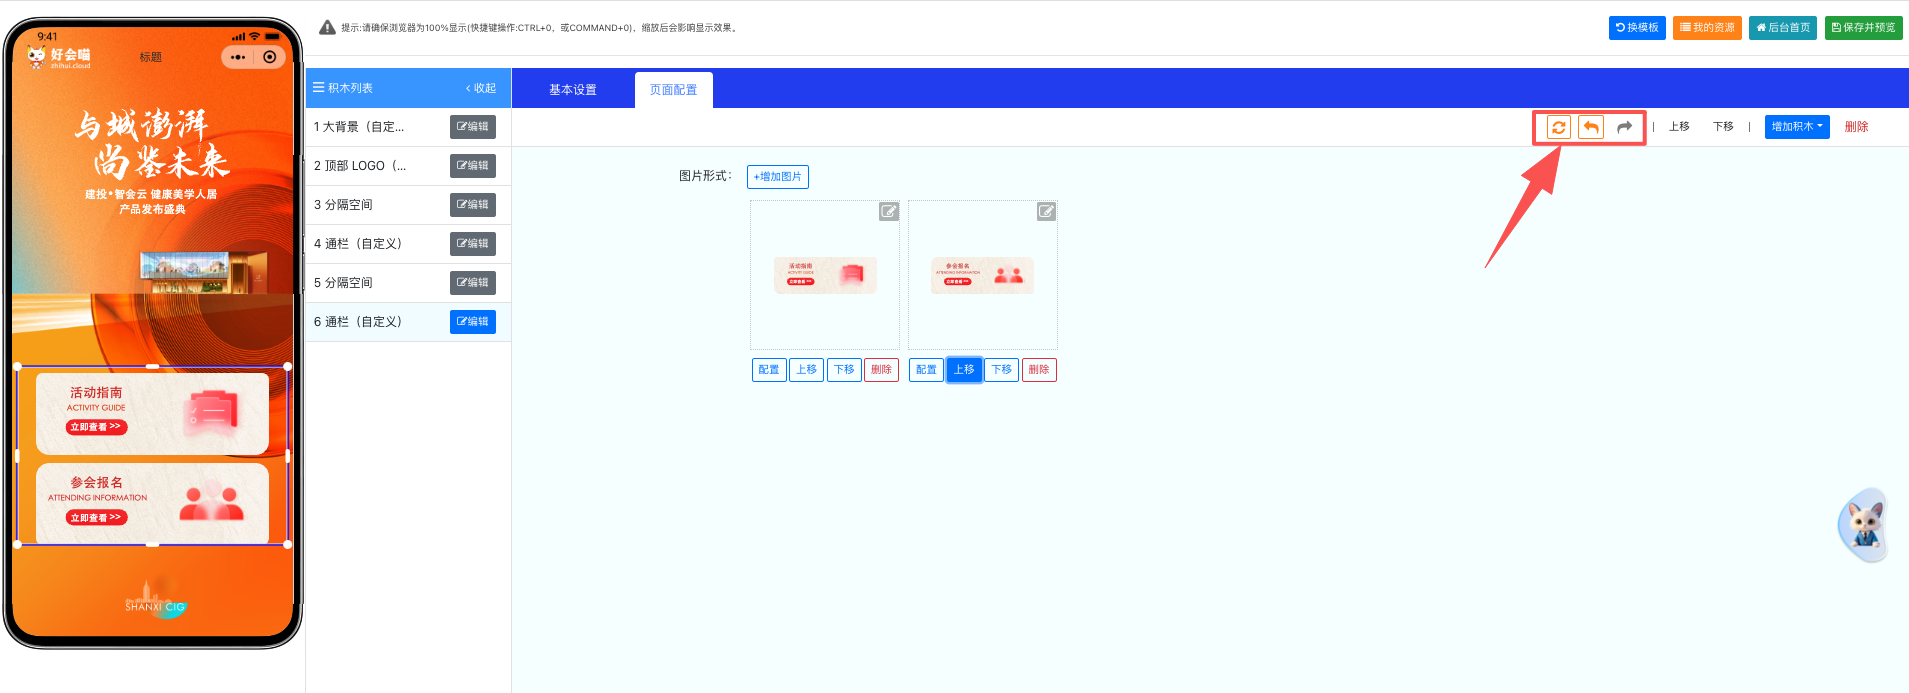This screenshot has width=1909, height=693.
Task: Edit the 1 大背景 block
Action: [472, 127]
